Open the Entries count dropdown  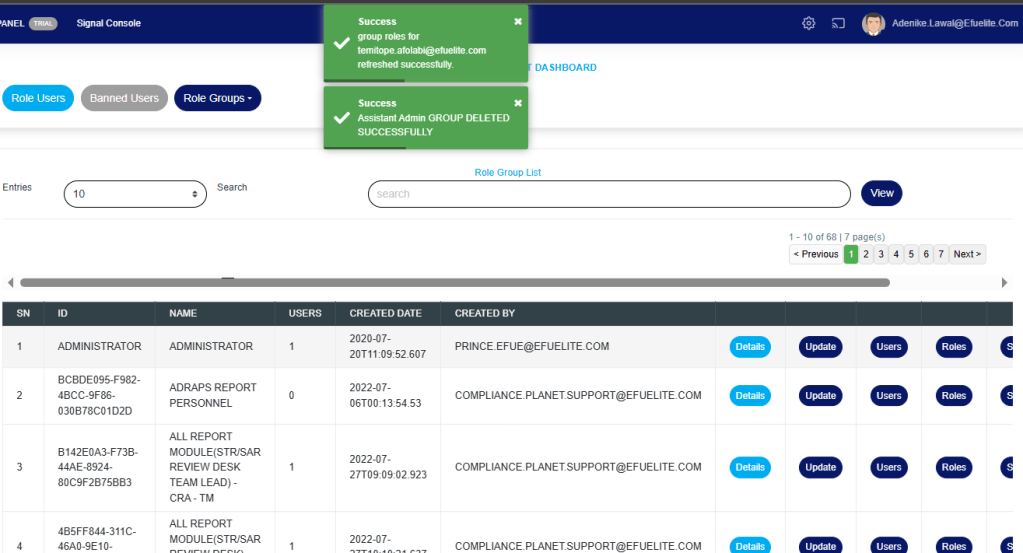tap(135, 194)
